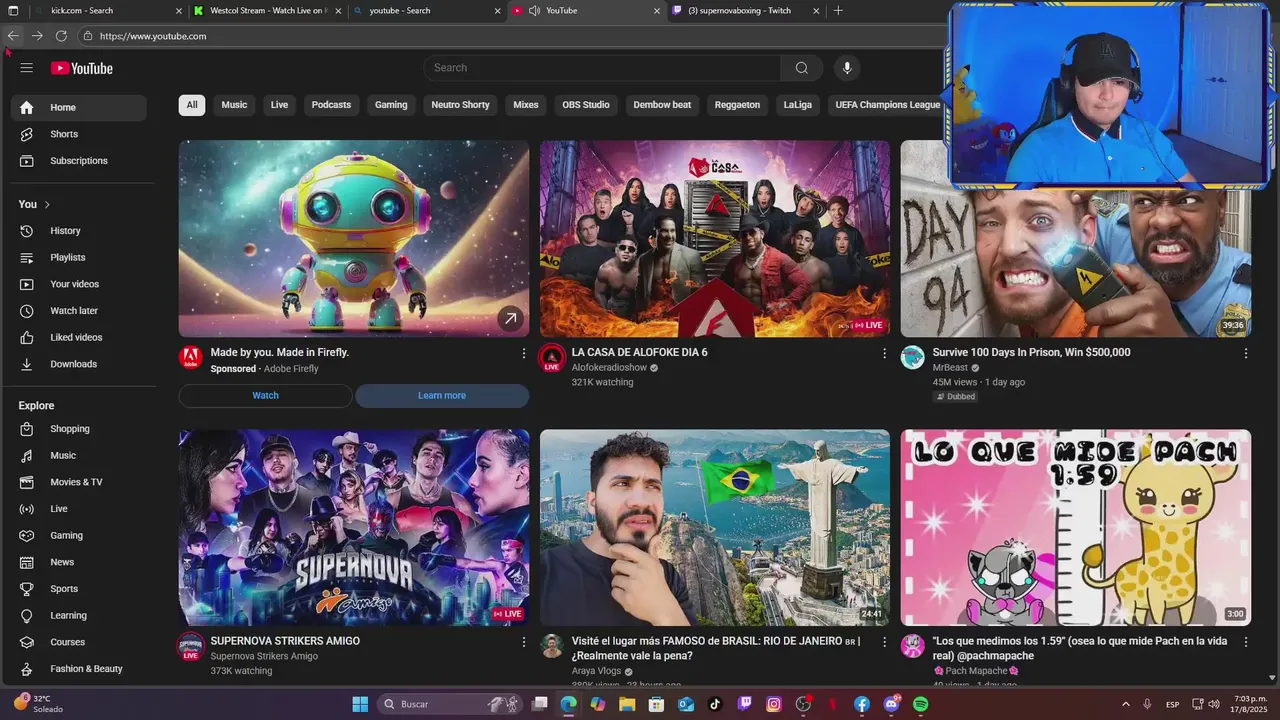Click the YouTube logo
Viewport: 1280px width, 720px height.
coord(82,68)
